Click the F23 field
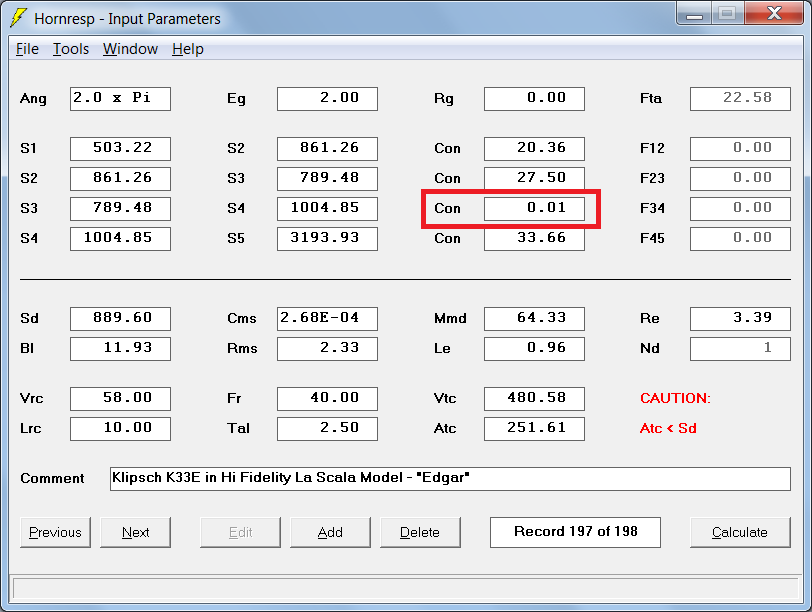 741,179
